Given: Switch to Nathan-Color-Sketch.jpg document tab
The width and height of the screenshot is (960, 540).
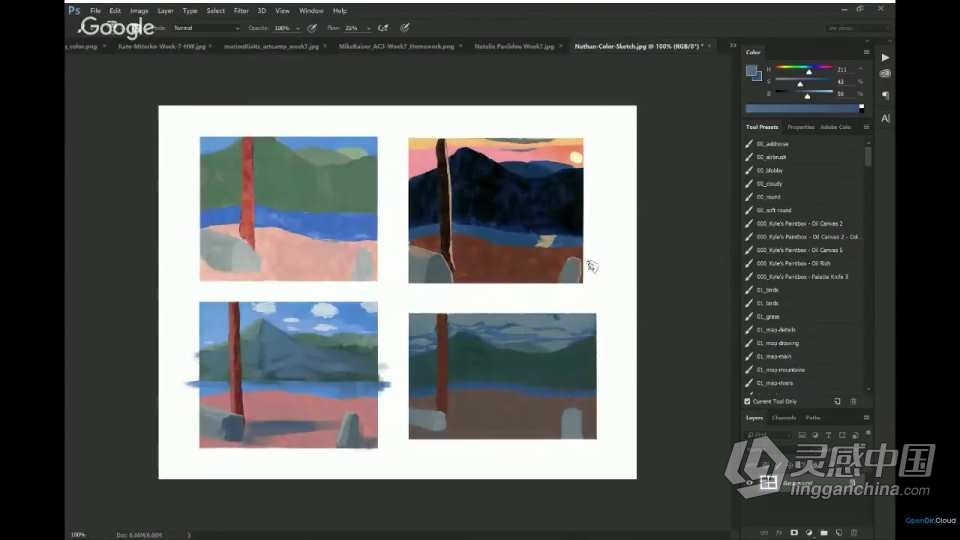Looking at the screenshot, I should 638,46.
